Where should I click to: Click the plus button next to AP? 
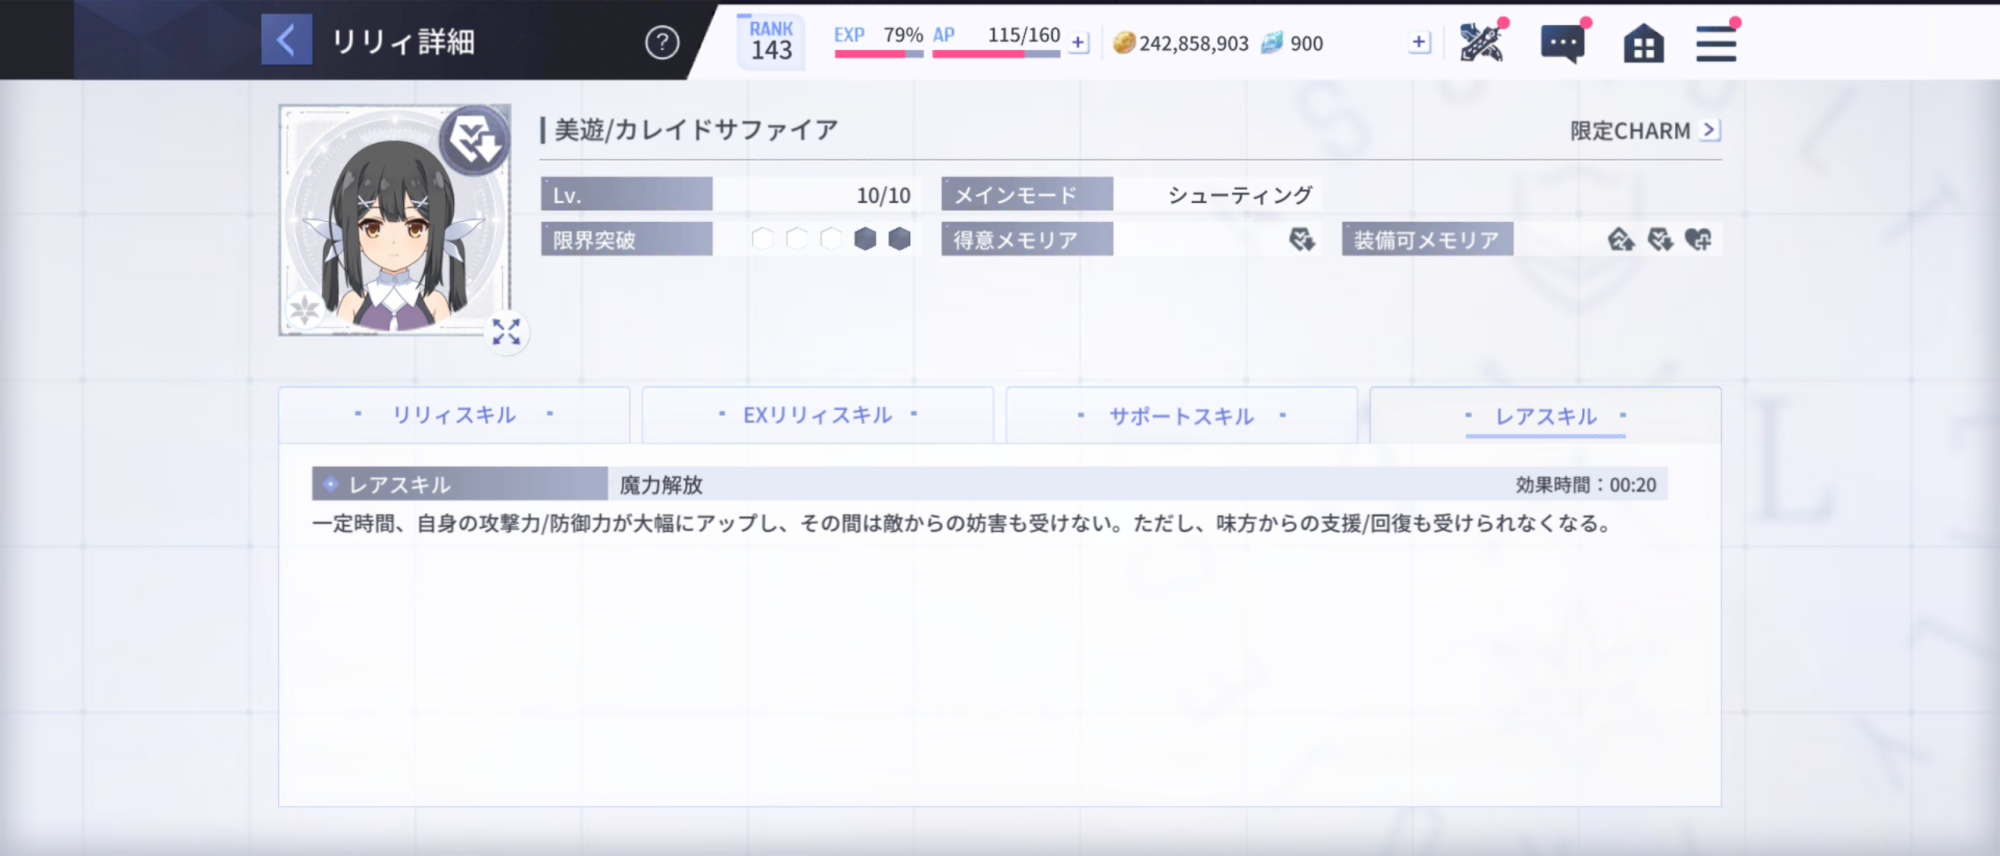click(1078, 43)
